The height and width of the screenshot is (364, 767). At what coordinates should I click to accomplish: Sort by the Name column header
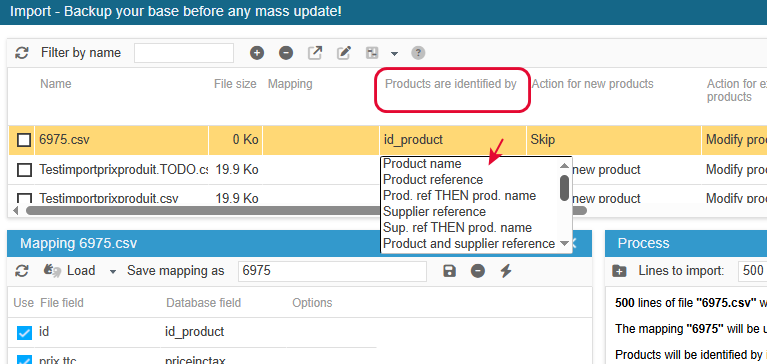[x=56, y=84]
